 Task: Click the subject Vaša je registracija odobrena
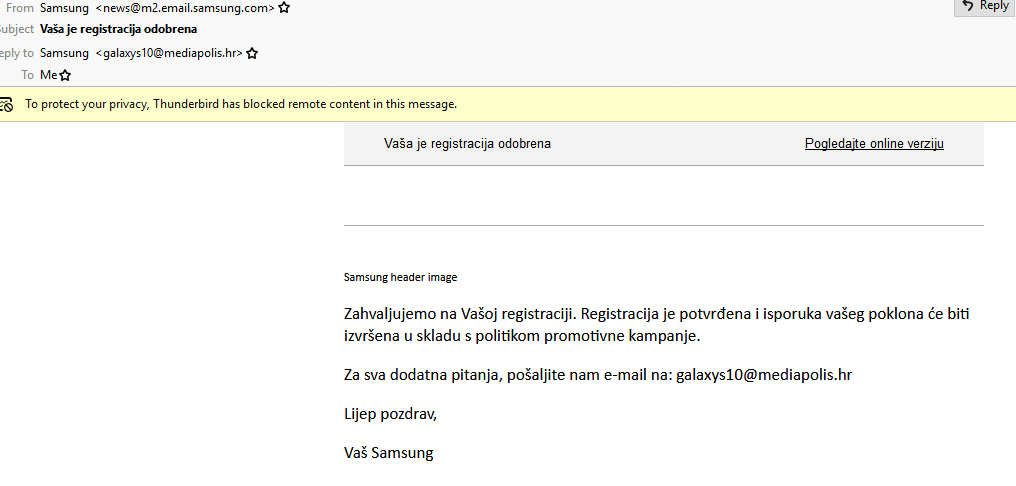click(x=118, y=29)
